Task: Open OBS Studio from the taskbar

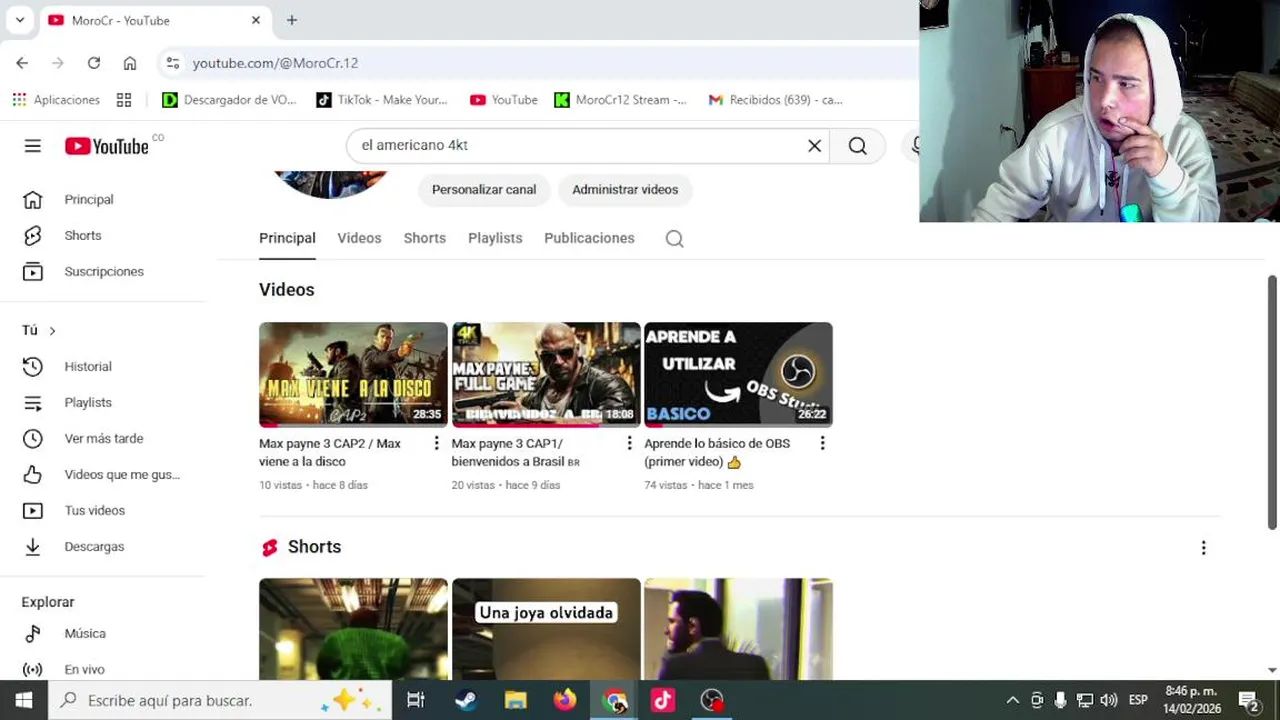Action: pyautogui.click(x=712, y=700)
